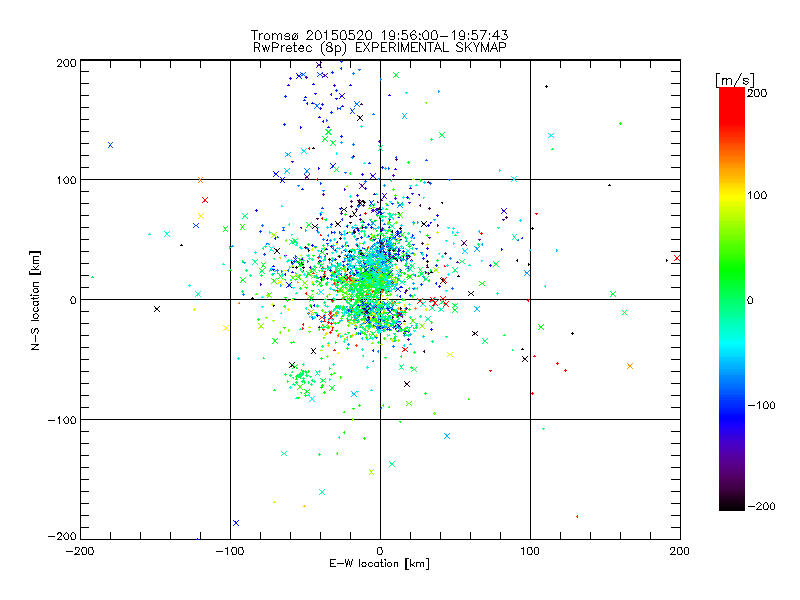This screenshot has height=600, width=800.
Task: Click the colorbar label '-200'
Action: [x=762, y=506]
